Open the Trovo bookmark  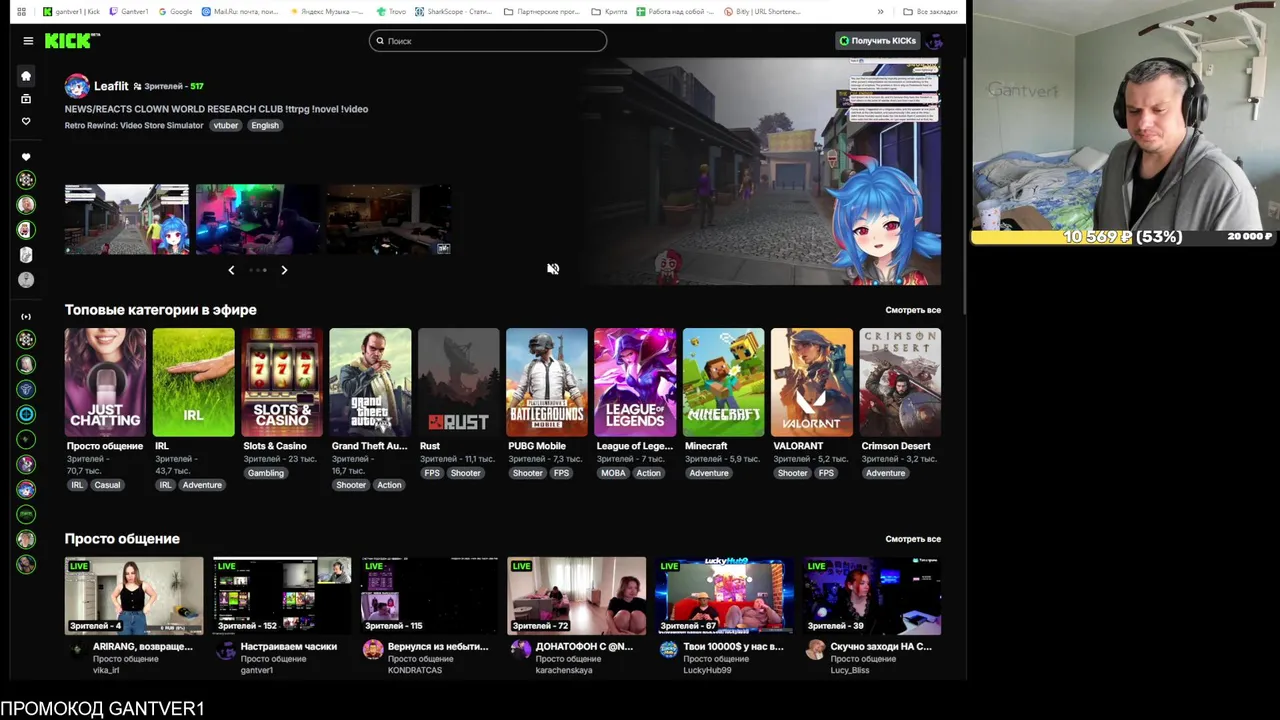pyautogui.click(x=392, y=12)
